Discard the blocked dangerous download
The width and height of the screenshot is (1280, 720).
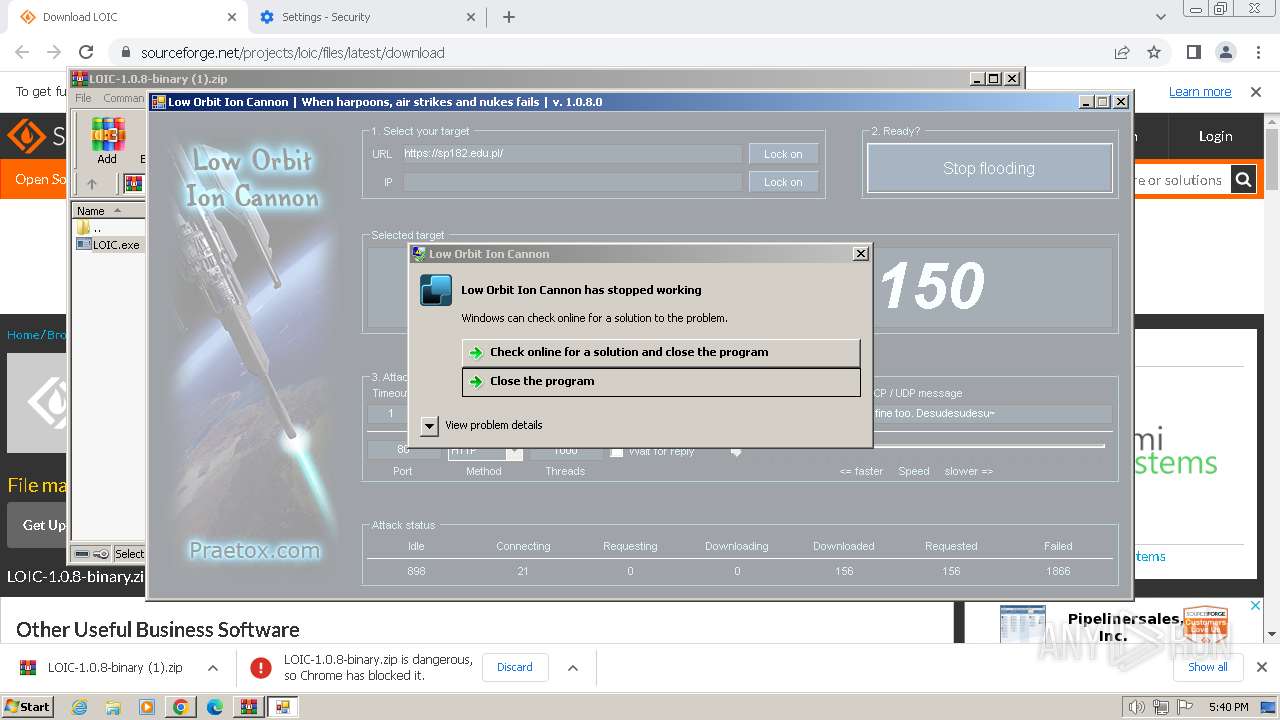(515, 667)
